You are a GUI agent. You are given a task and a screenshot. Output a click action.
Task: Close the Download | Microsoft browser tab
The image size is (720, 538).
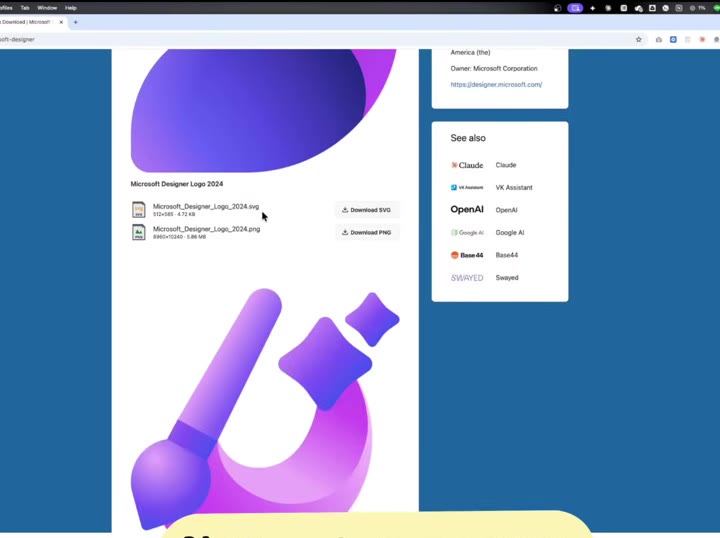61,22
